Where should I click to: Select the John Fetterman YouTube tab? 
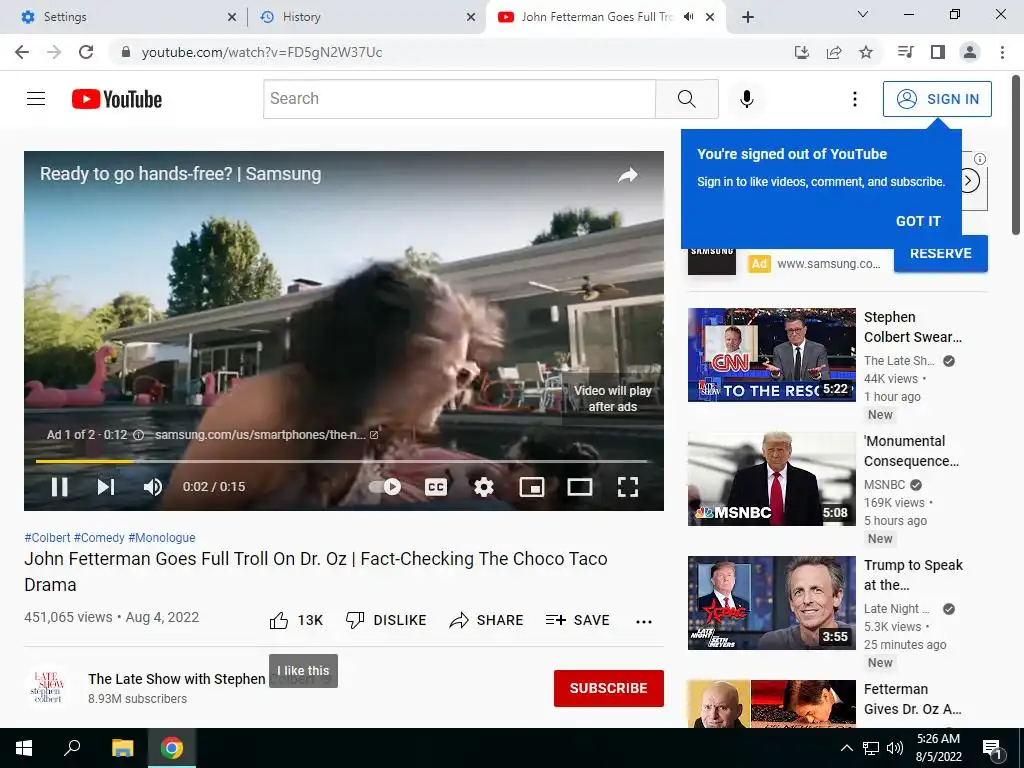(x=596, y=17)
